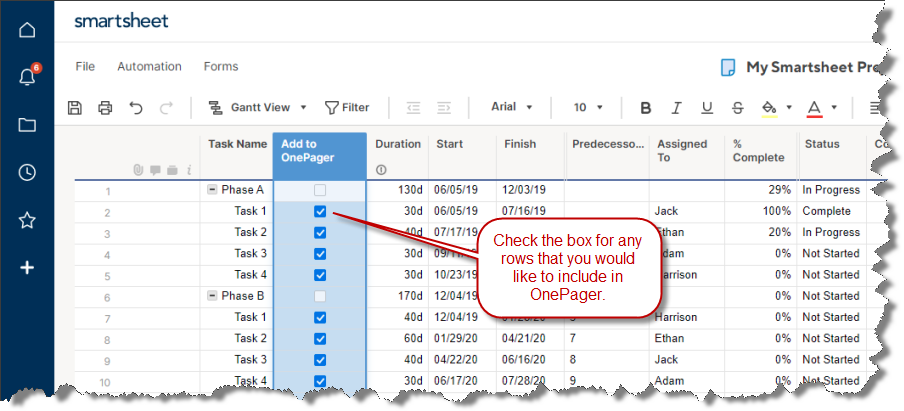The width and height of the screenshot is (904, 411).
Task: Collapse the Phase B group
Action: point(212,296)
